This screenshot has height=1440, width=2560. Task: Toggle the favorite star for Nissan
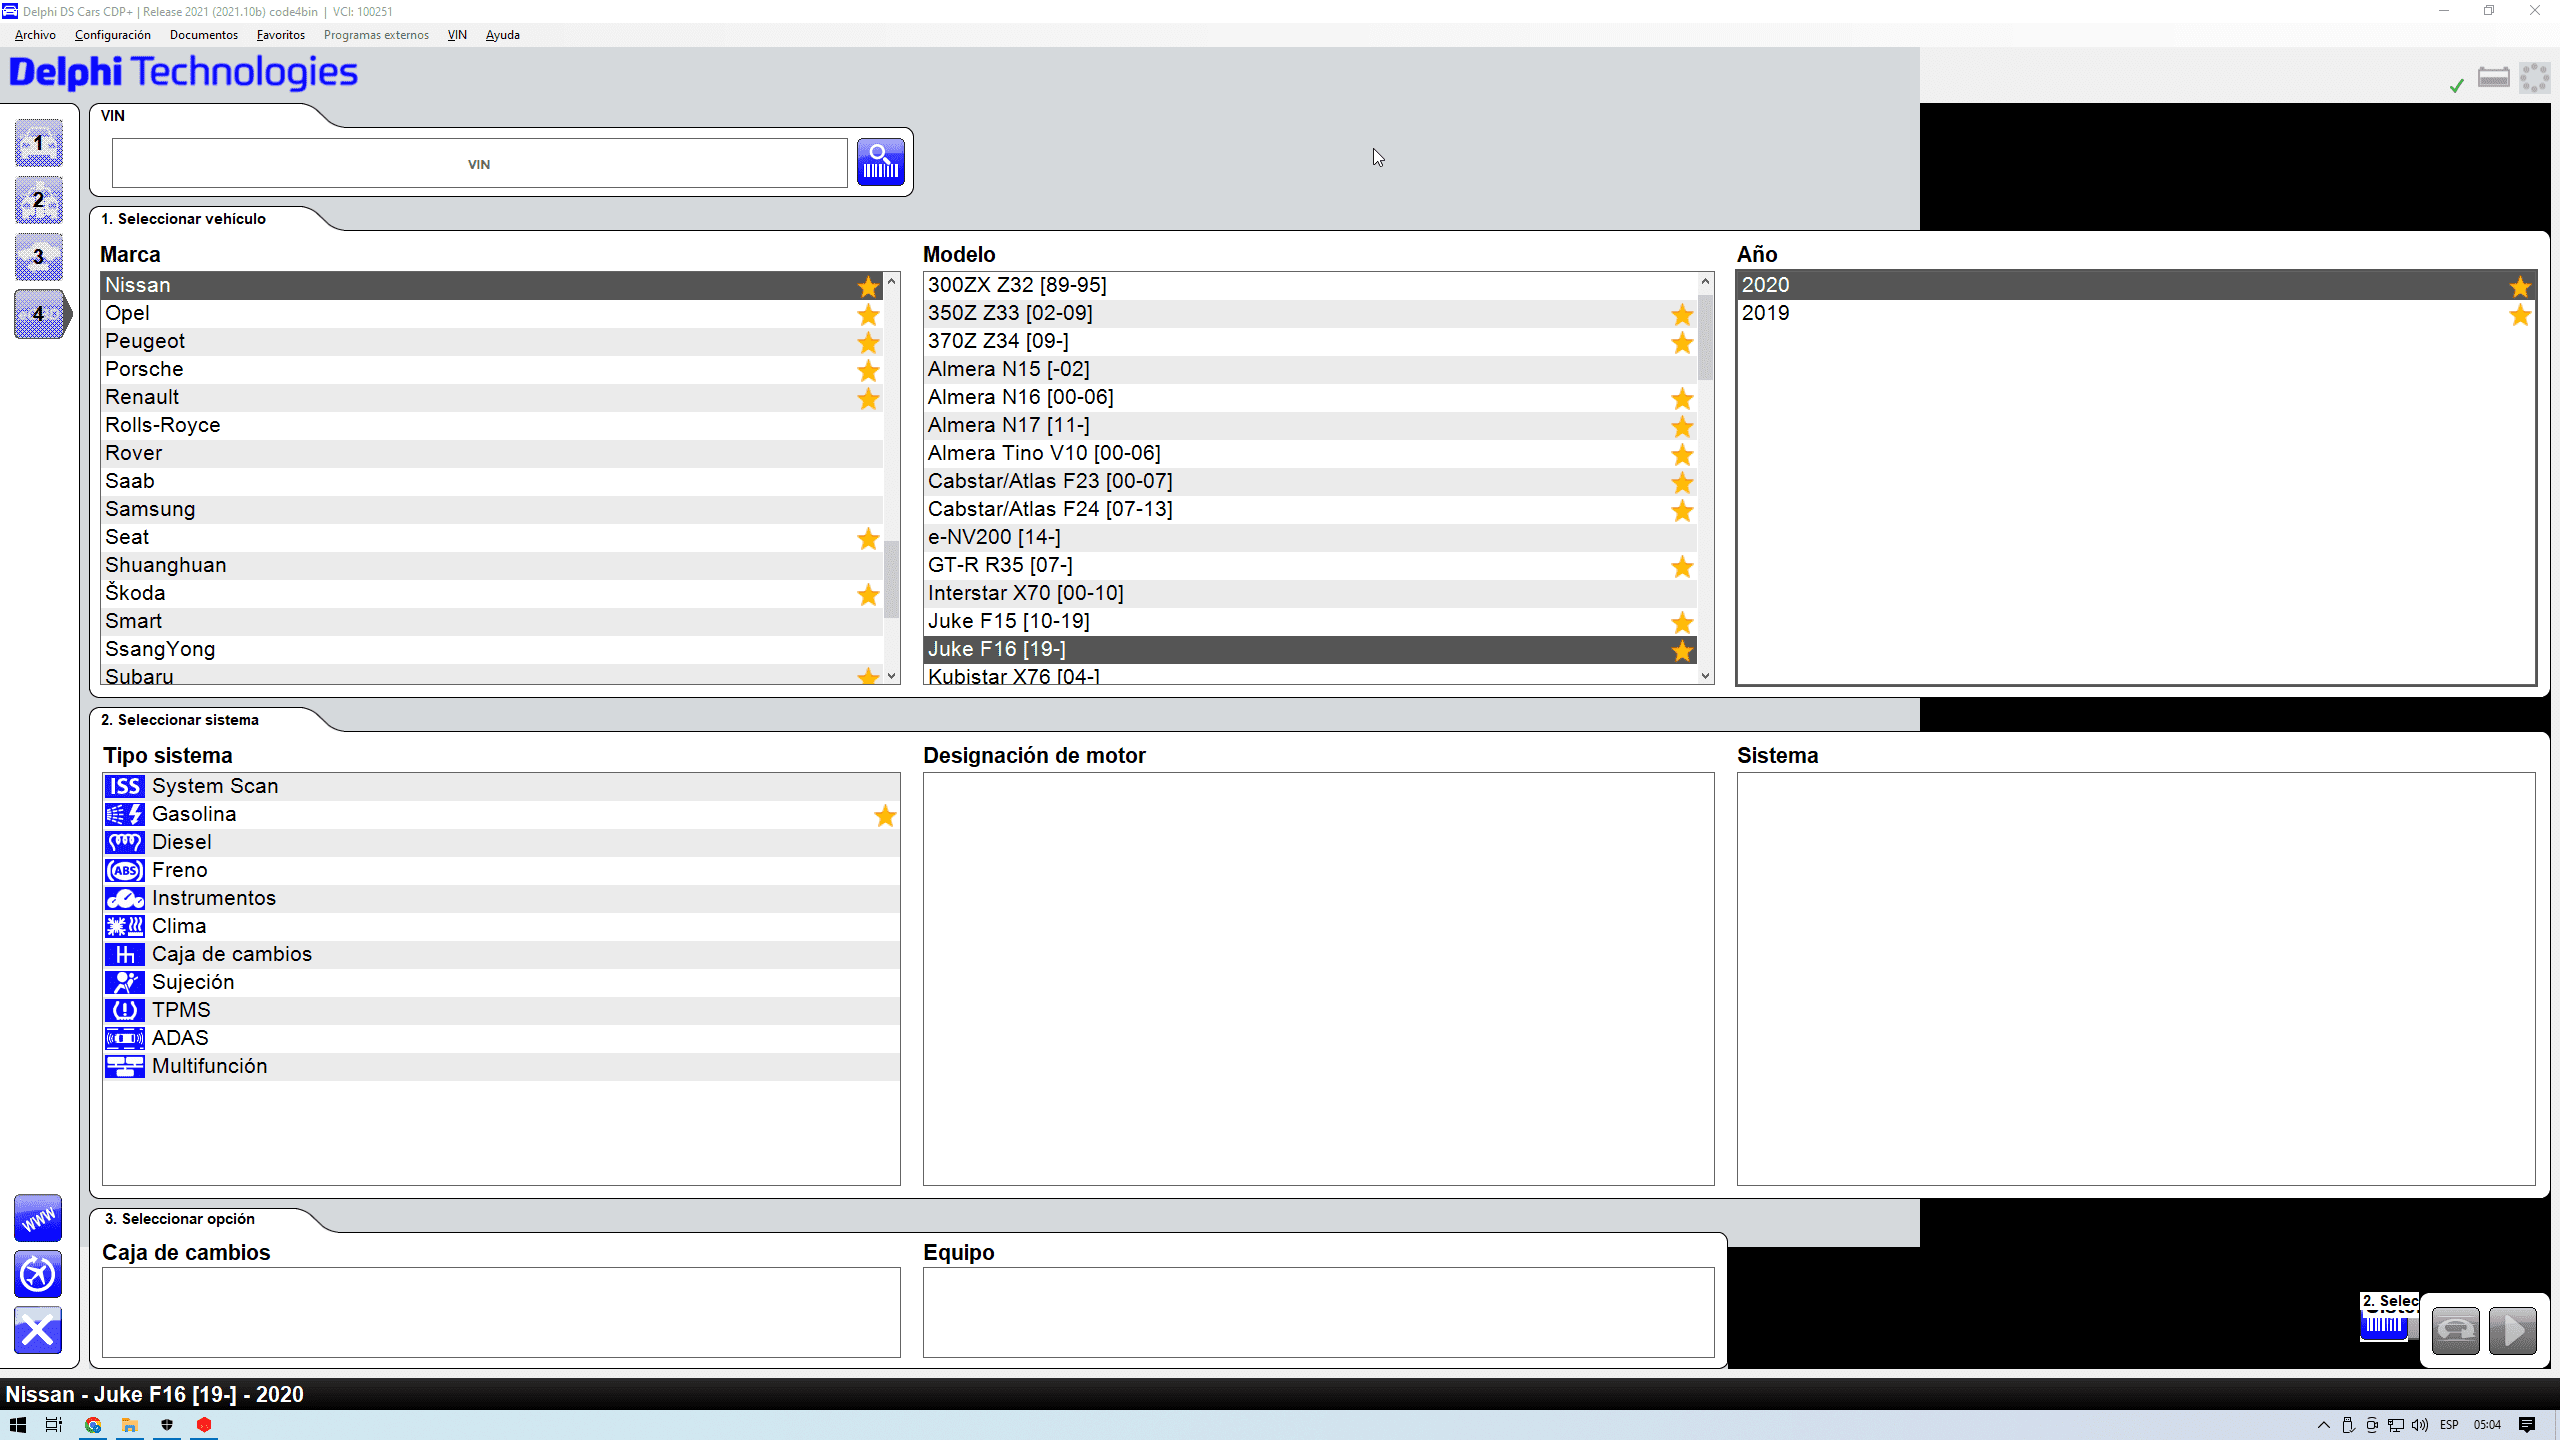(x=866, y=287)
